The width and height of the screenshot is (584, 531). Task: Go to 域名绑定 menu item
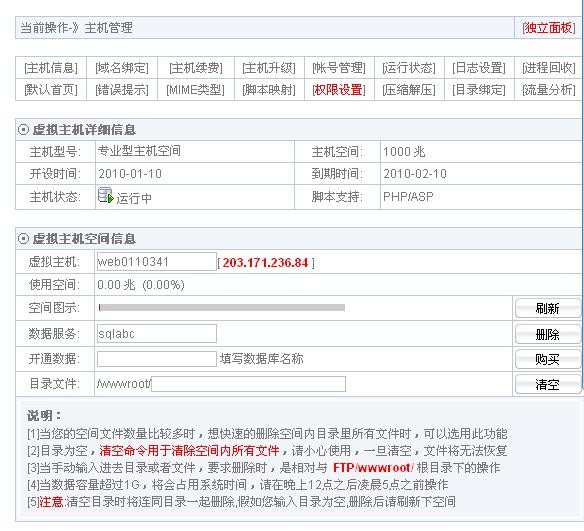[x=122, y=68]
